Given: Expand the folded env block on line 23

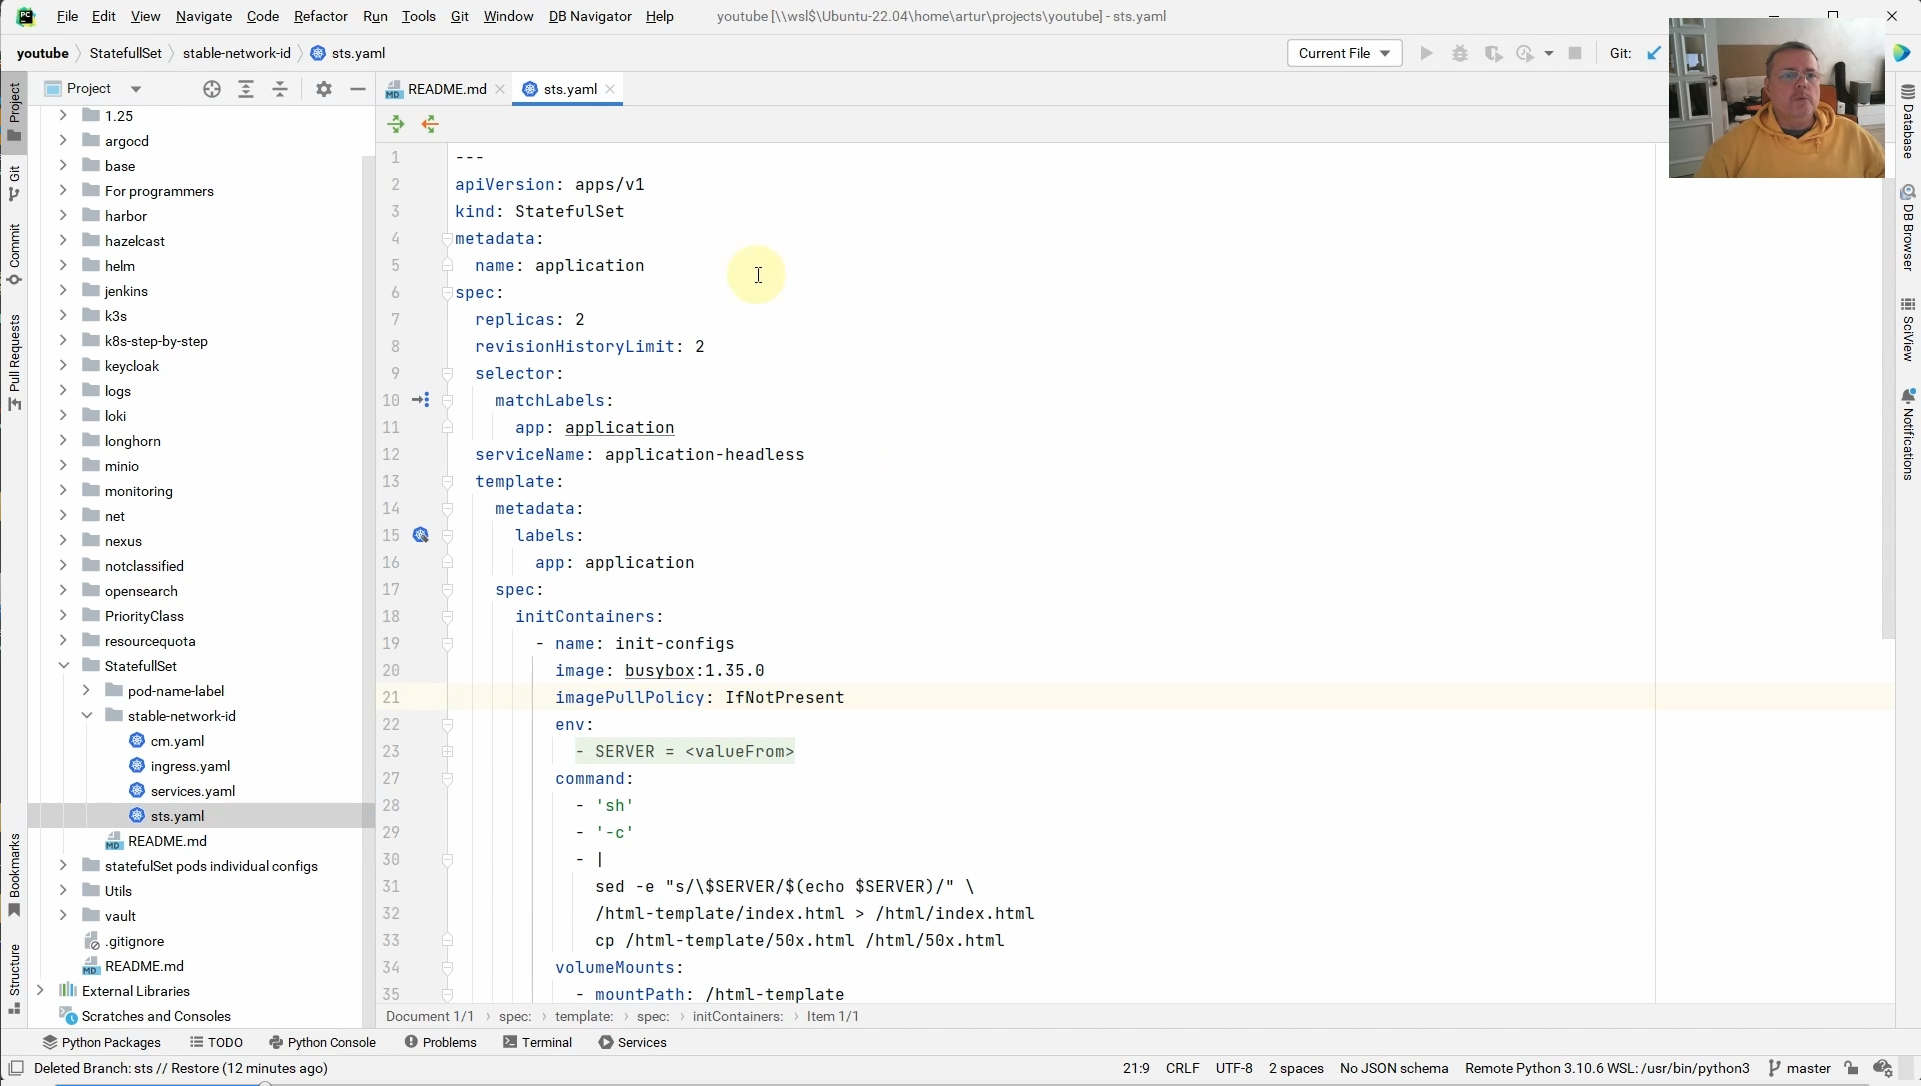Looking at the screenshot, I should coord(447,751).
